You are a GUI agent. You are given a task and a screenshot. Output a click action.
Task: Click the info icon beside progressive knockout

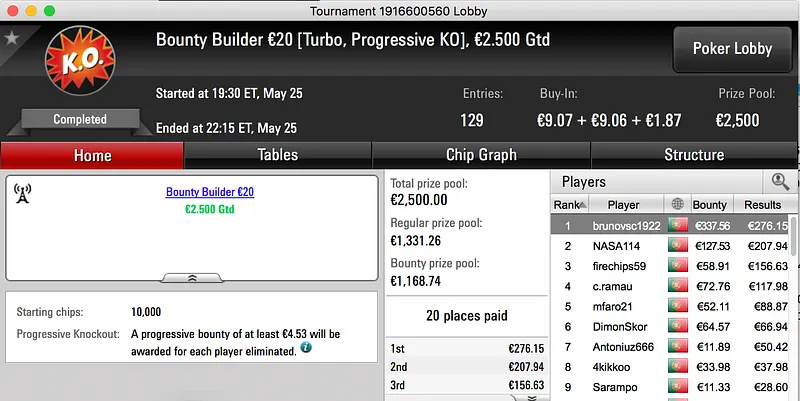(x=306, y=347)
